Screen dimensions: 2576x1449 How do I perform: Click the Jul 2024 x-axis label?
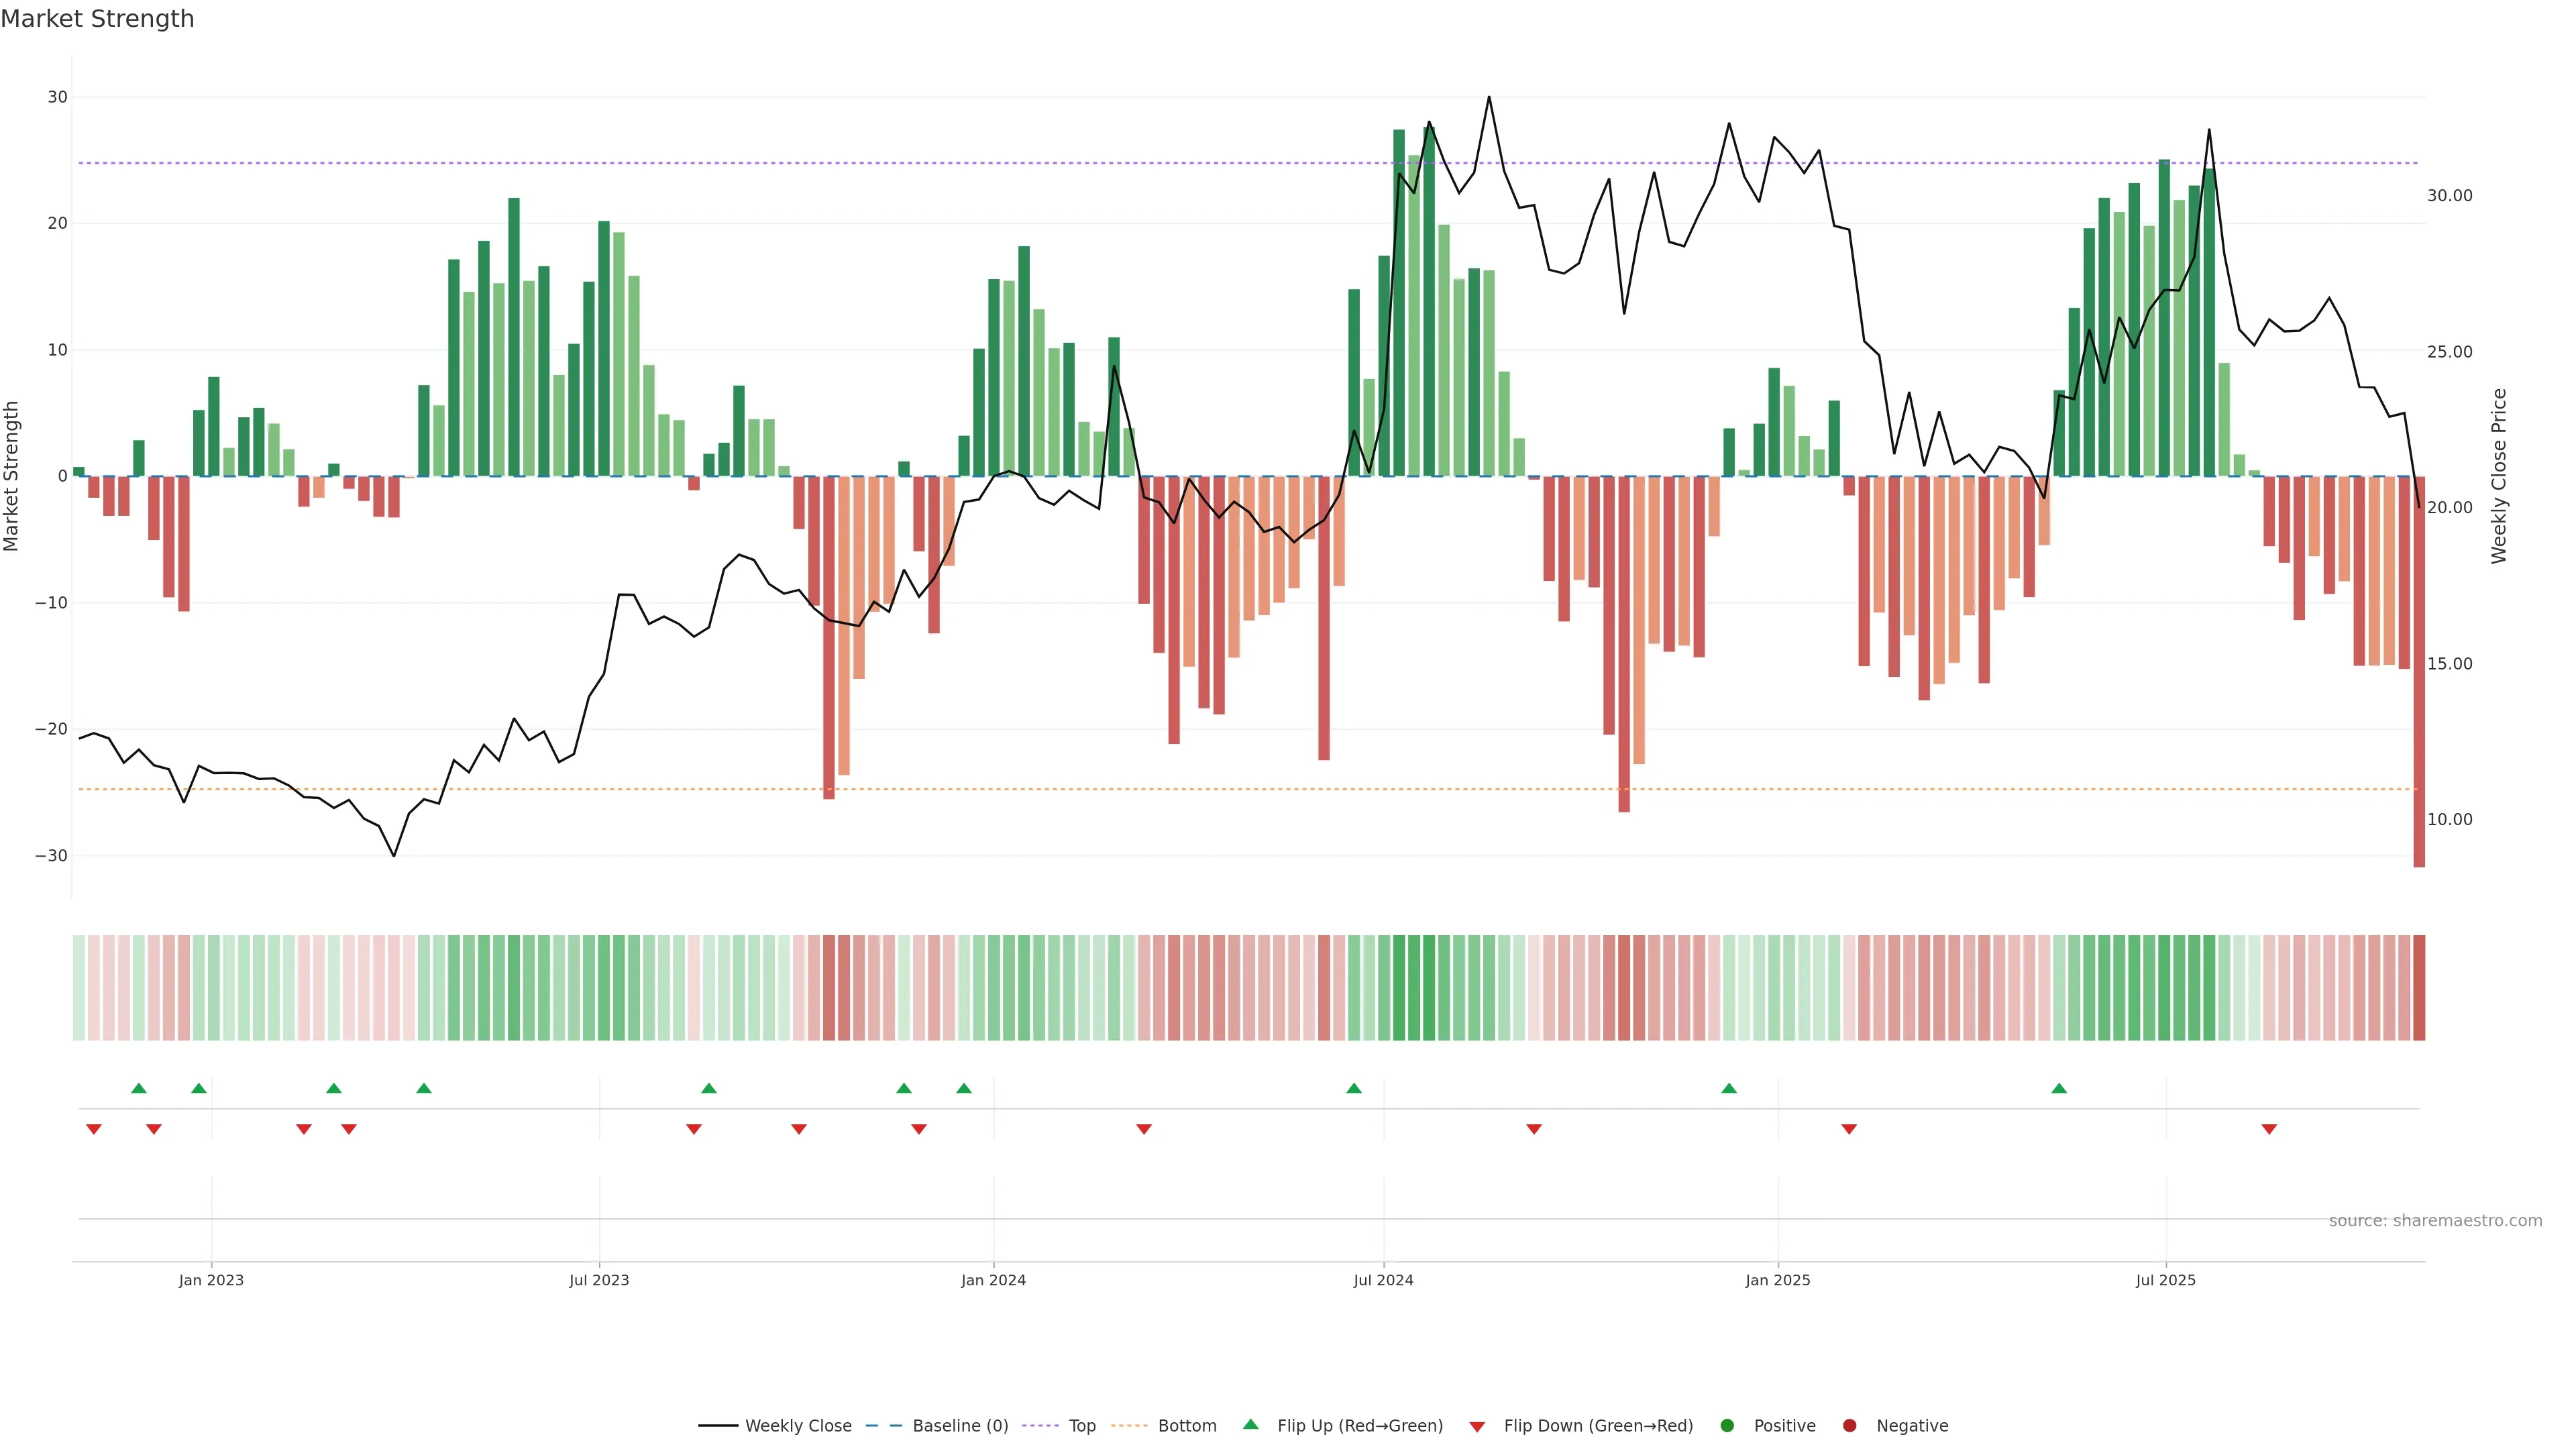point(1383,1280)
